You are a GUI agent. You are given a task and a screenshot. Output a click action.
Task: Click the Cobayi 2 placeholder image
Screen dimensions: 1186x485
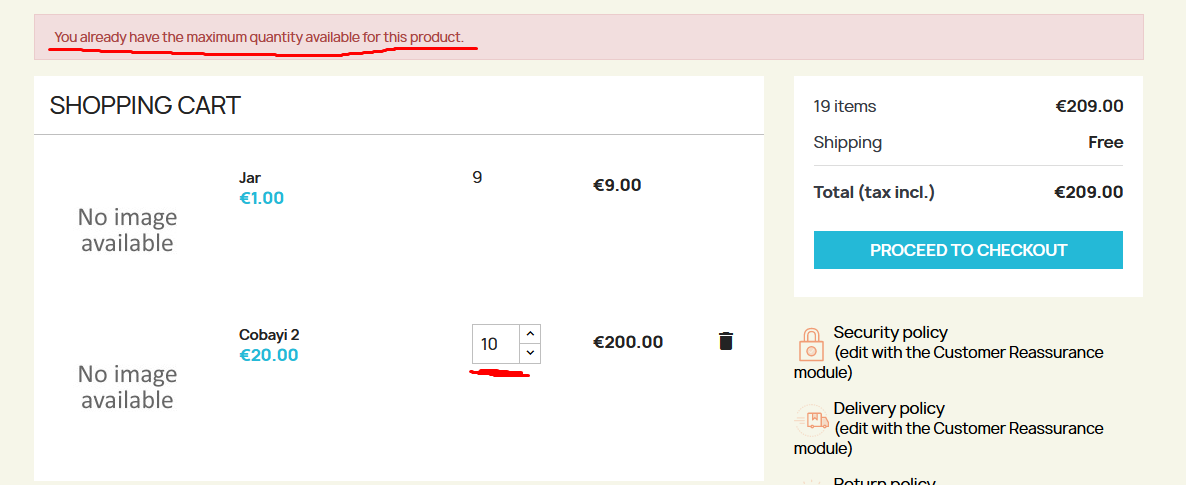(127, 387)
